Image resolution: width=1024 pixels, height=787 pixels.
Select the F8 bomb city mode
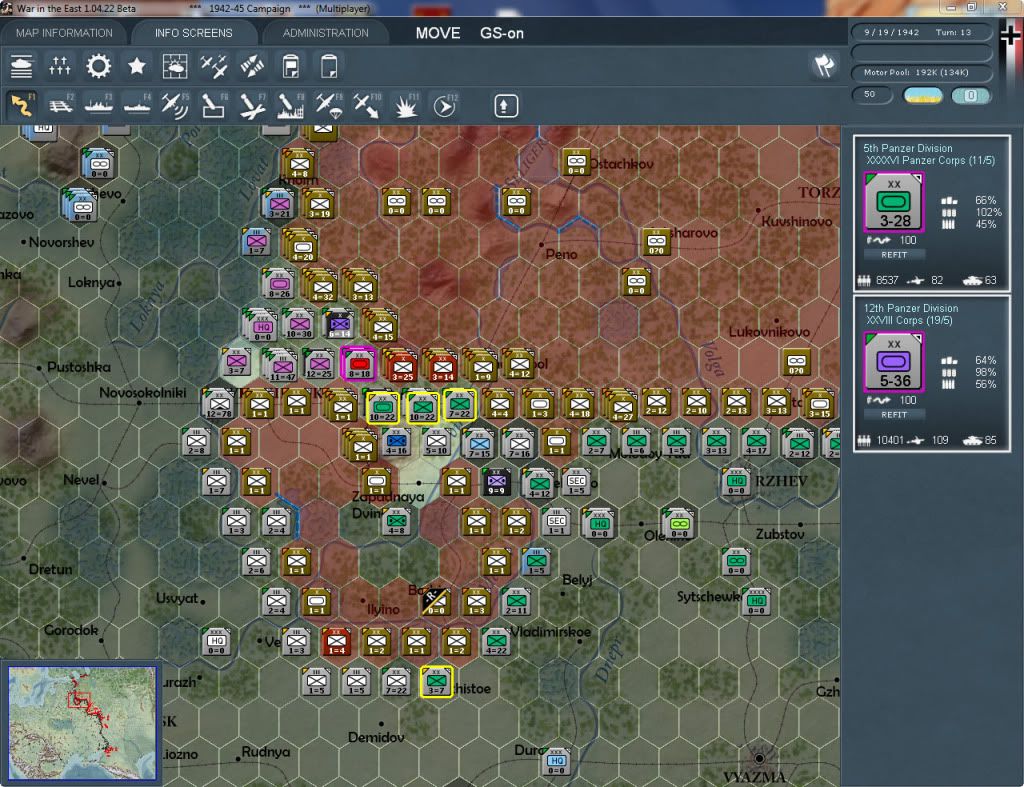[291, 105]
